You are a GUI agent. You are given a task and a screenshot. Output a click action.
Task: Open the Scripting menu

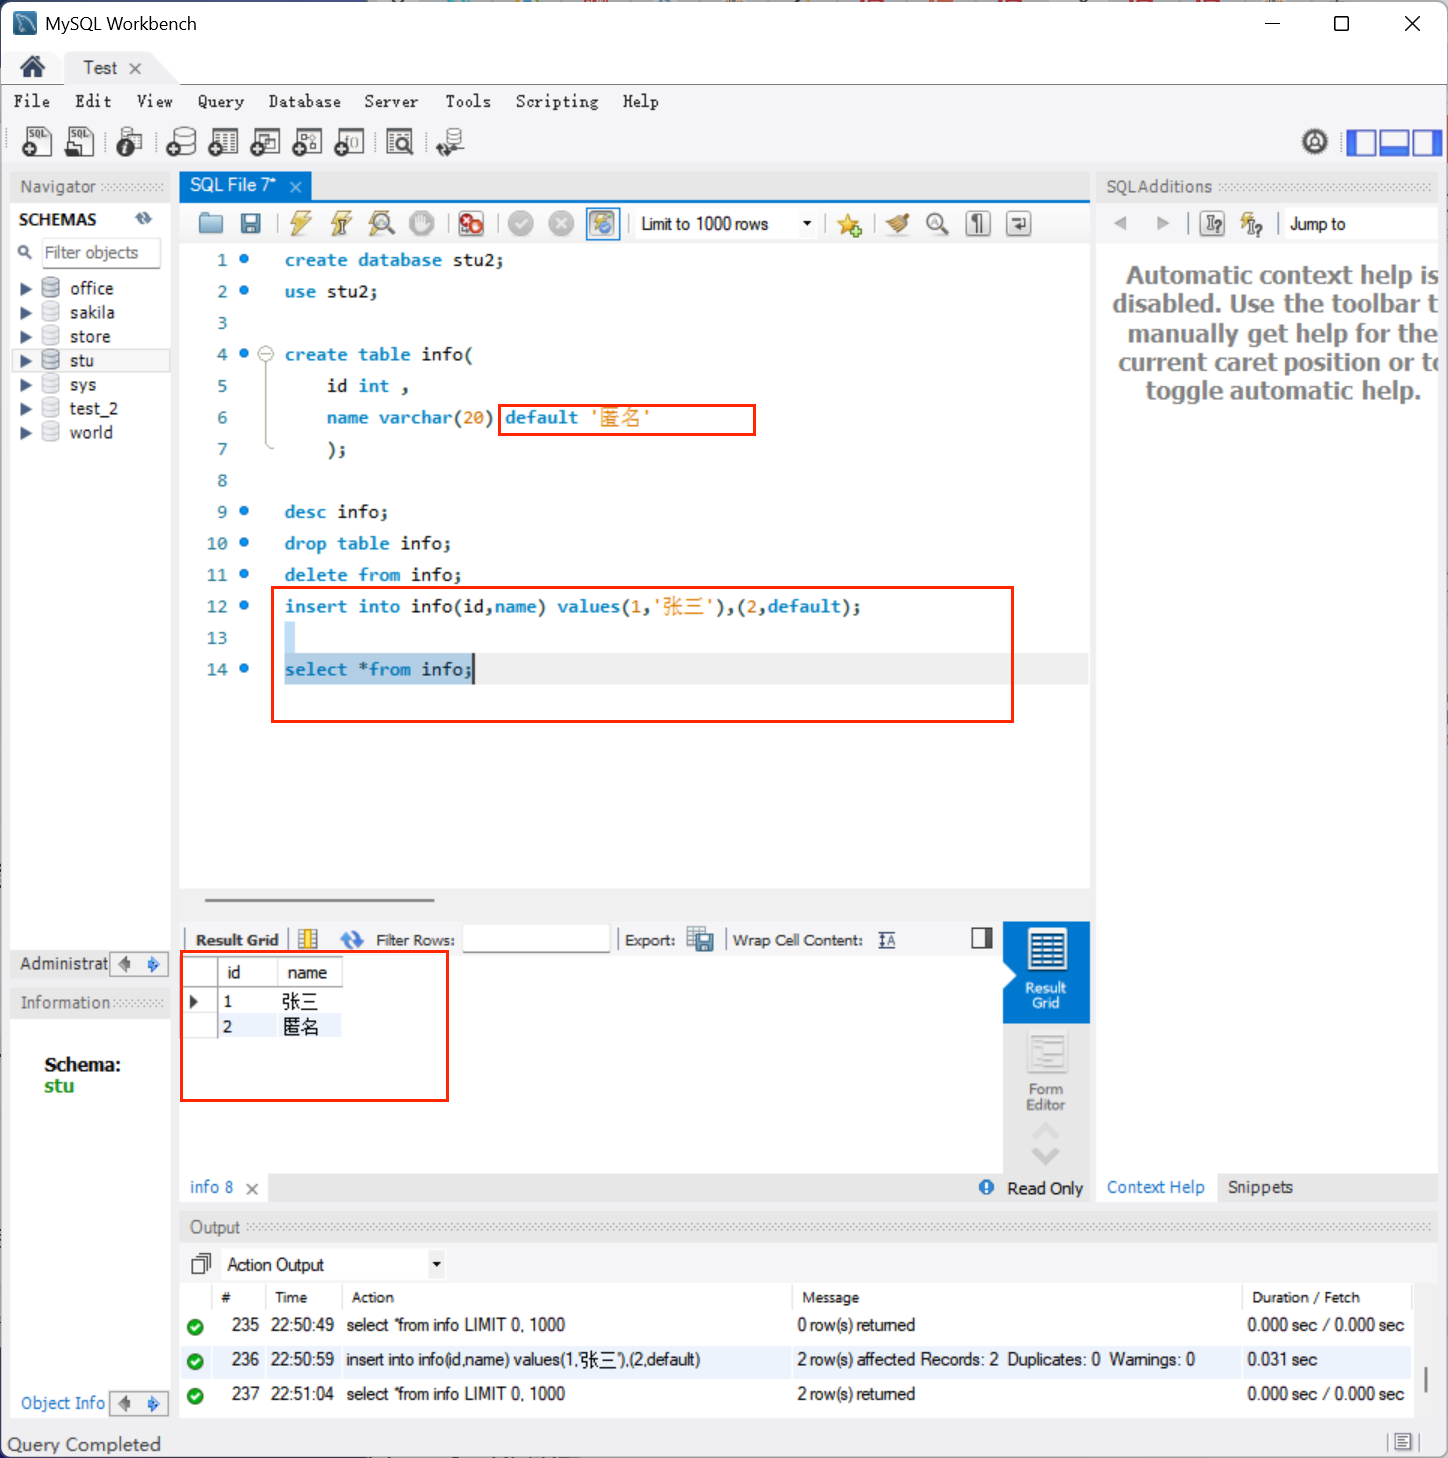click(557, 101)
